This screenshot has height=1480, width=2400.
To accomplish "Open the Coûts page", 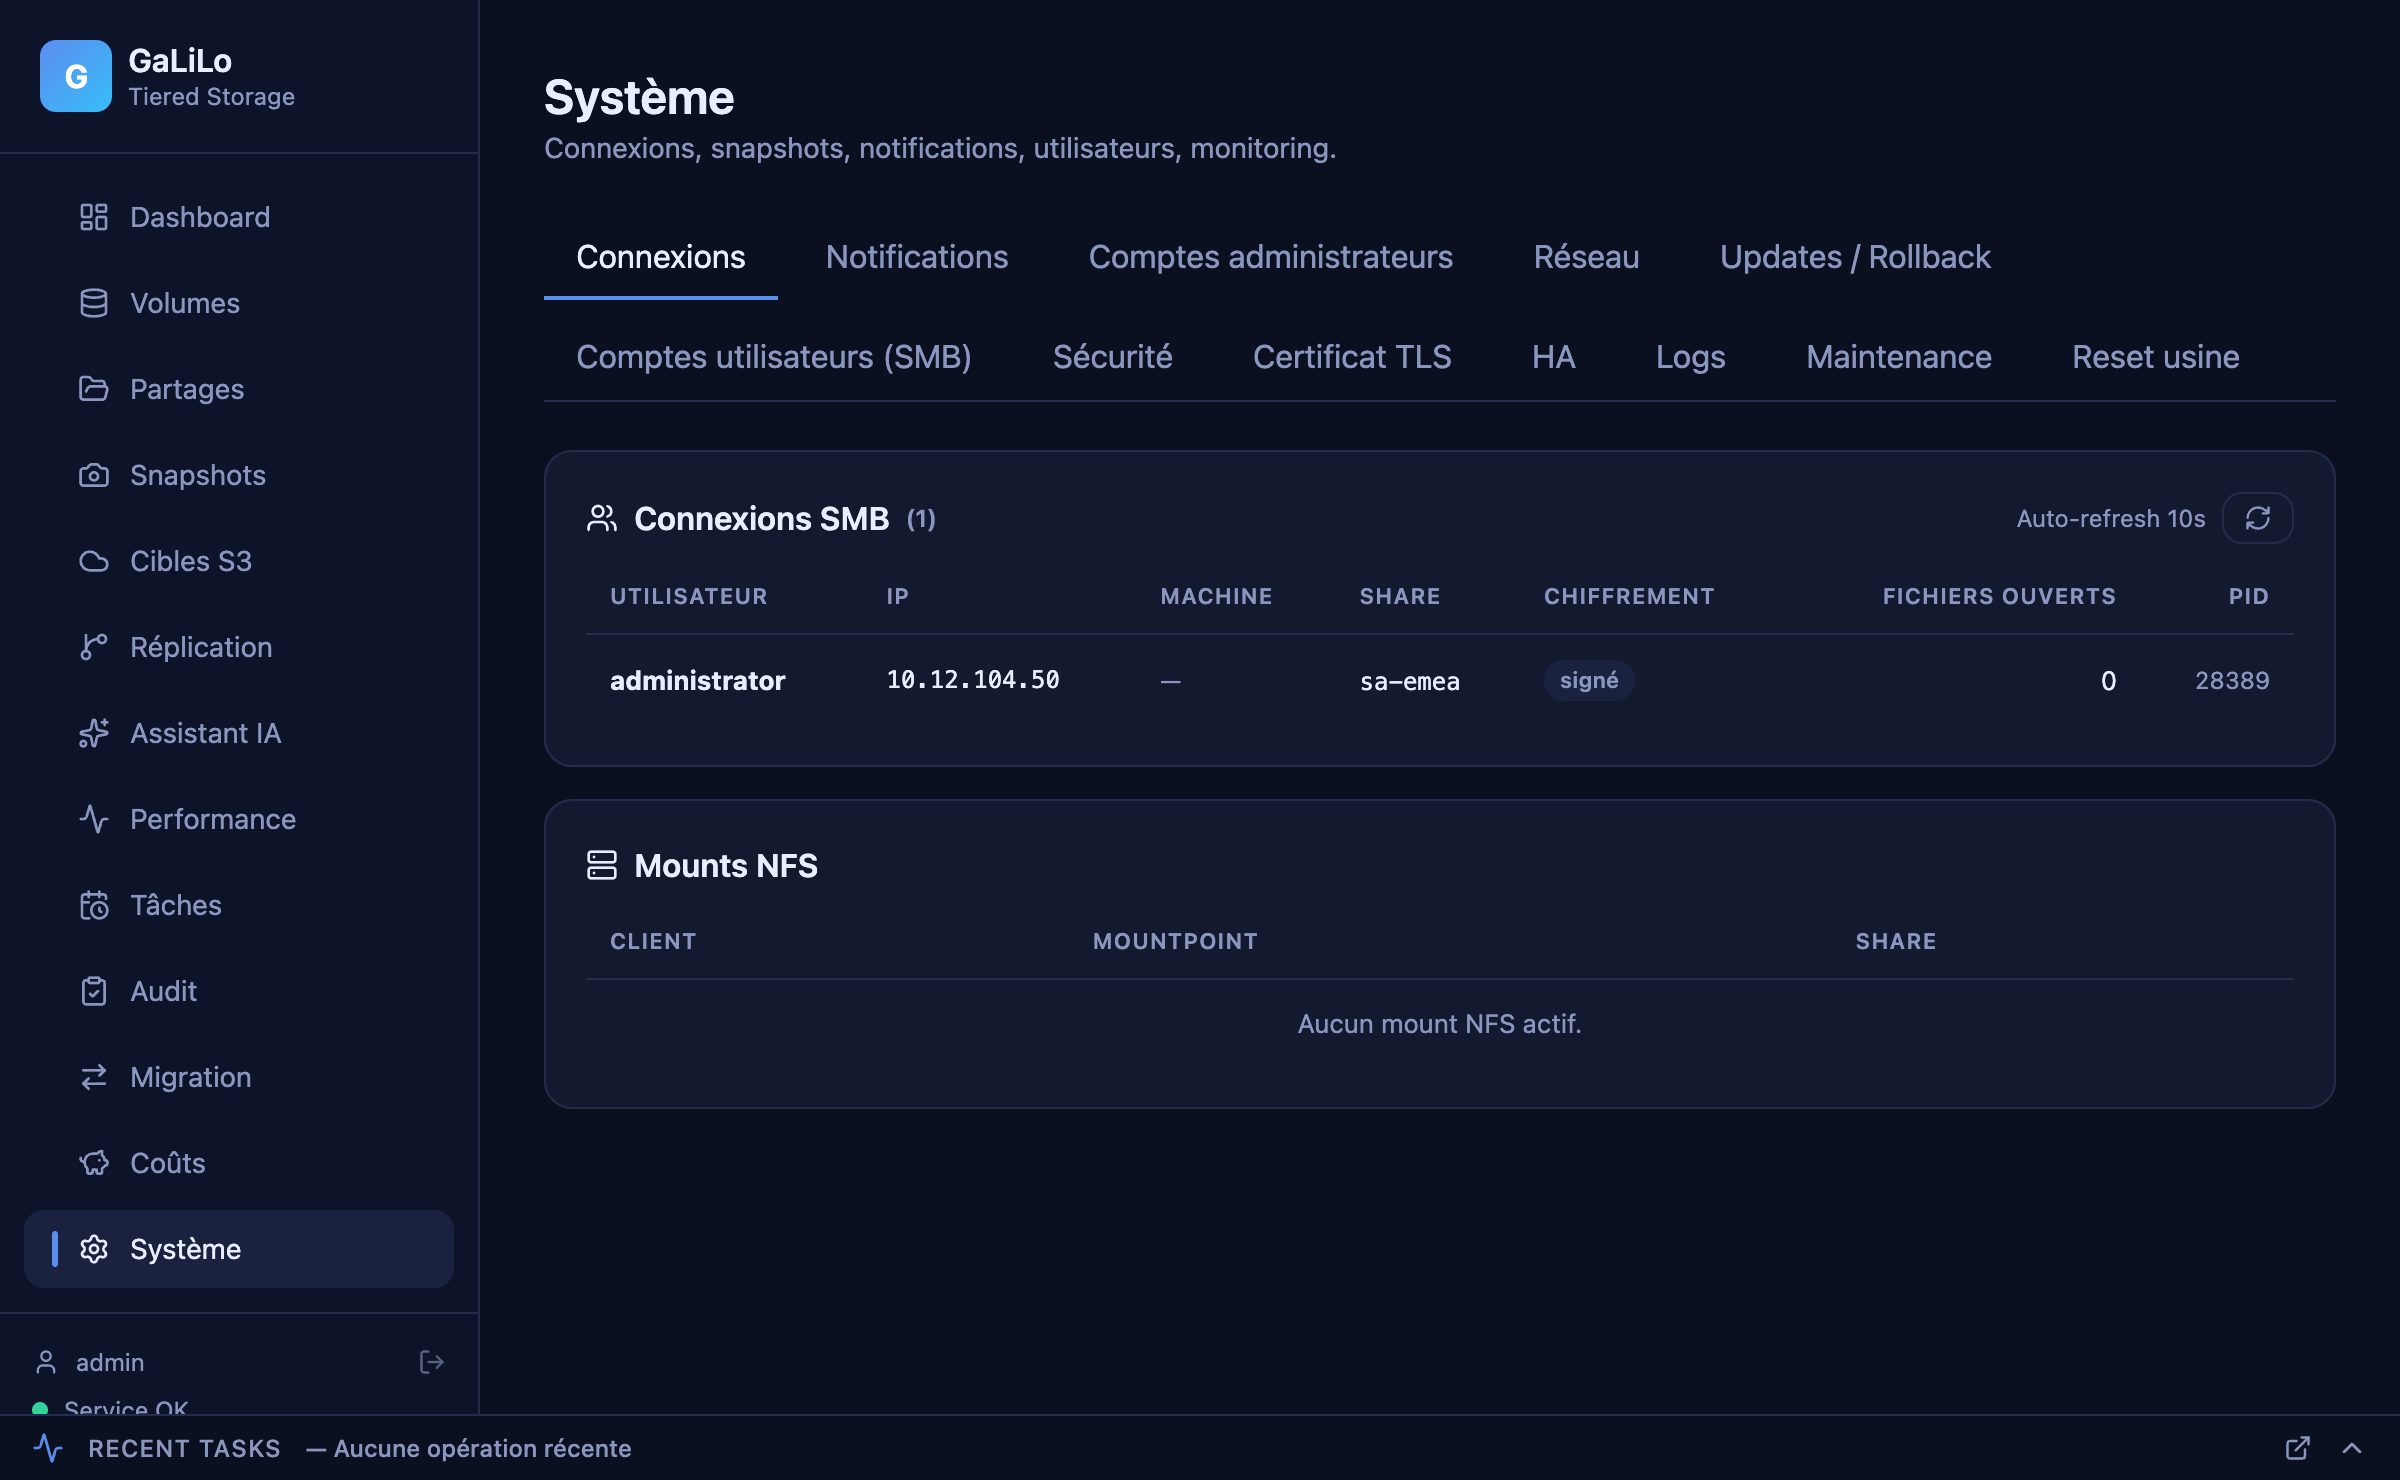I will (239, 1163).
